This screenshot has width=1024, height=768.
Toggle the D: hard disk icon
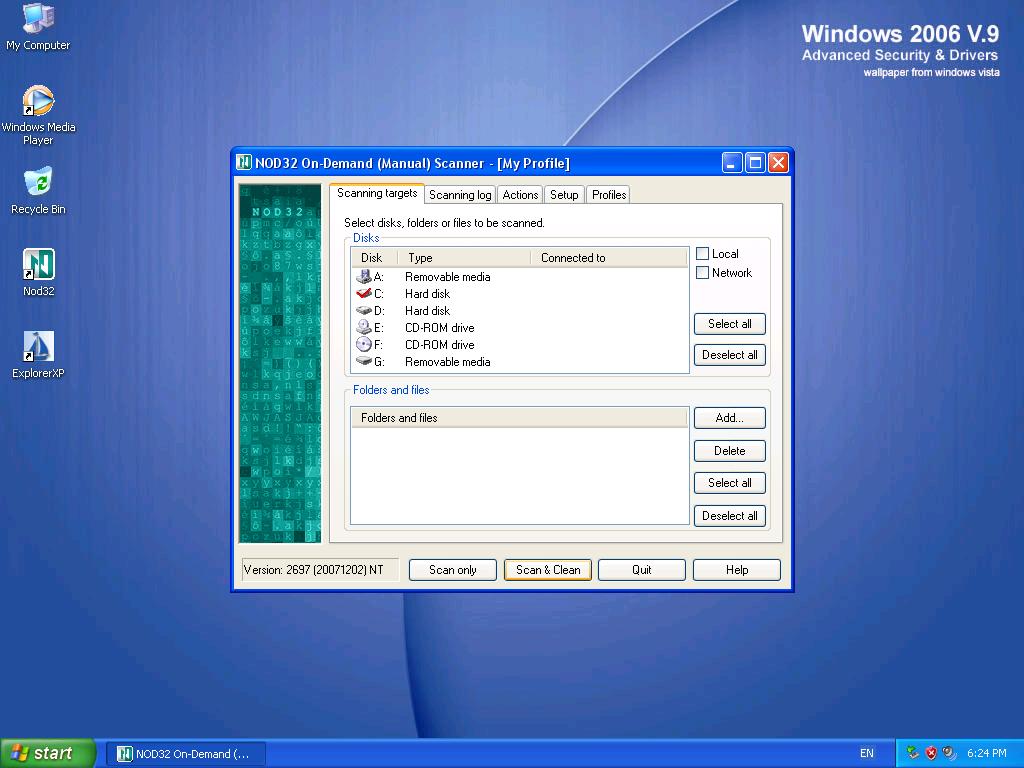coord(364,311)
